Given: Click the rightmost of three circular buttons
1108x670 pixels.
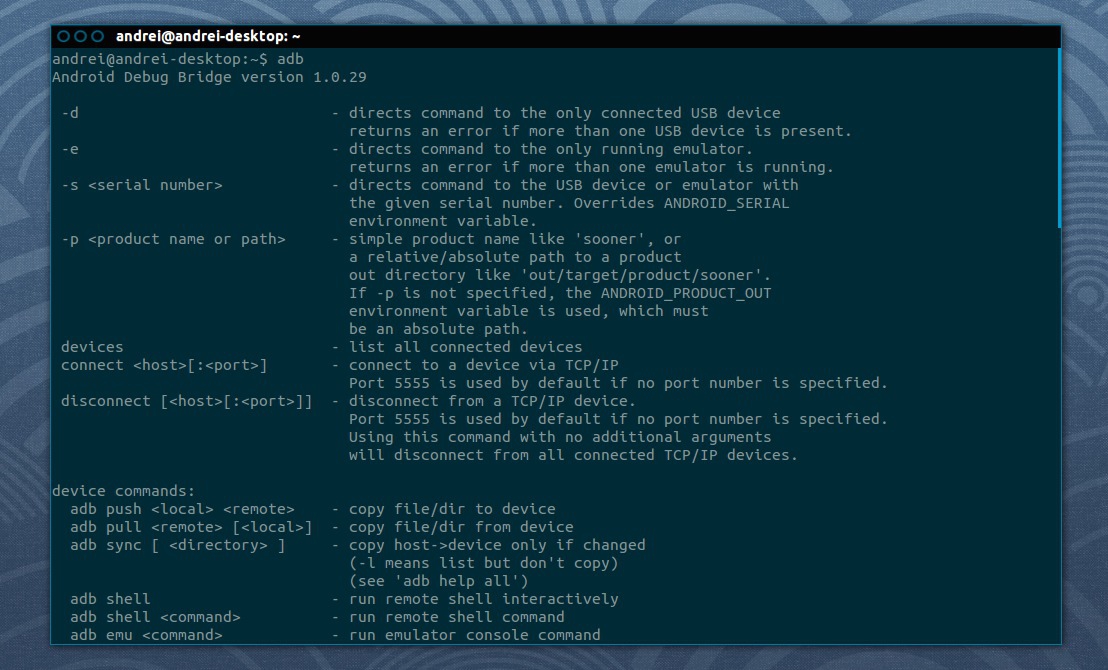Looking at the screenshot, I should 97,36.
